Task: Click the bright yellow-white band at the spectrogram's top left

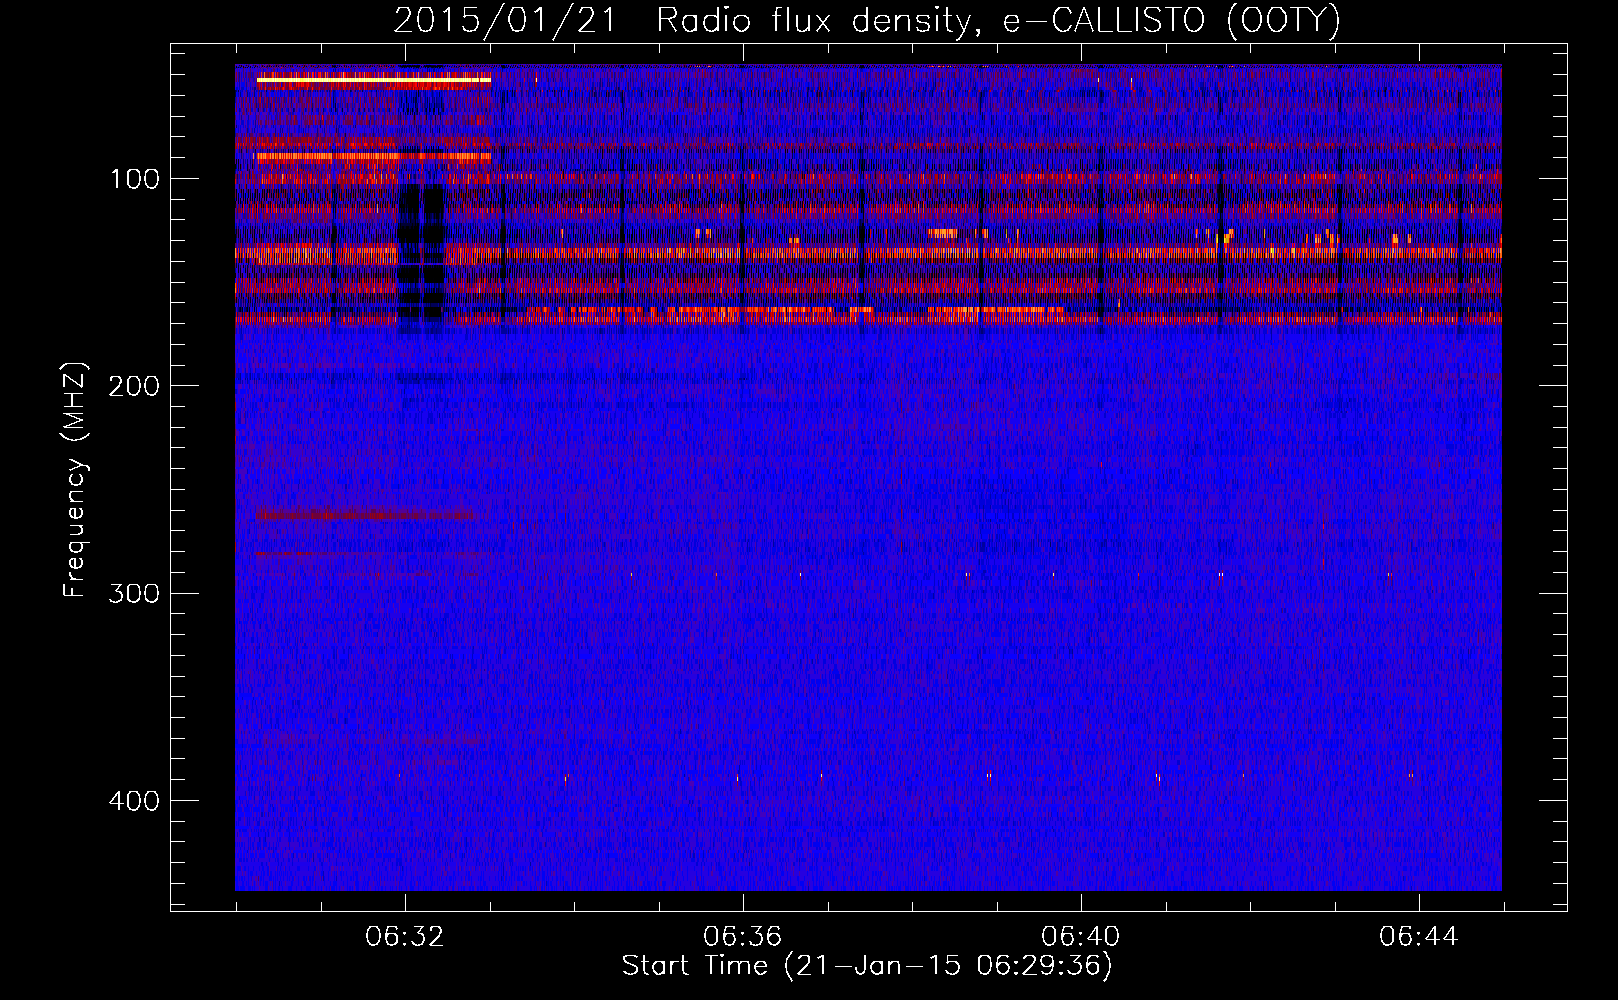Action: (x=374, y=79)
